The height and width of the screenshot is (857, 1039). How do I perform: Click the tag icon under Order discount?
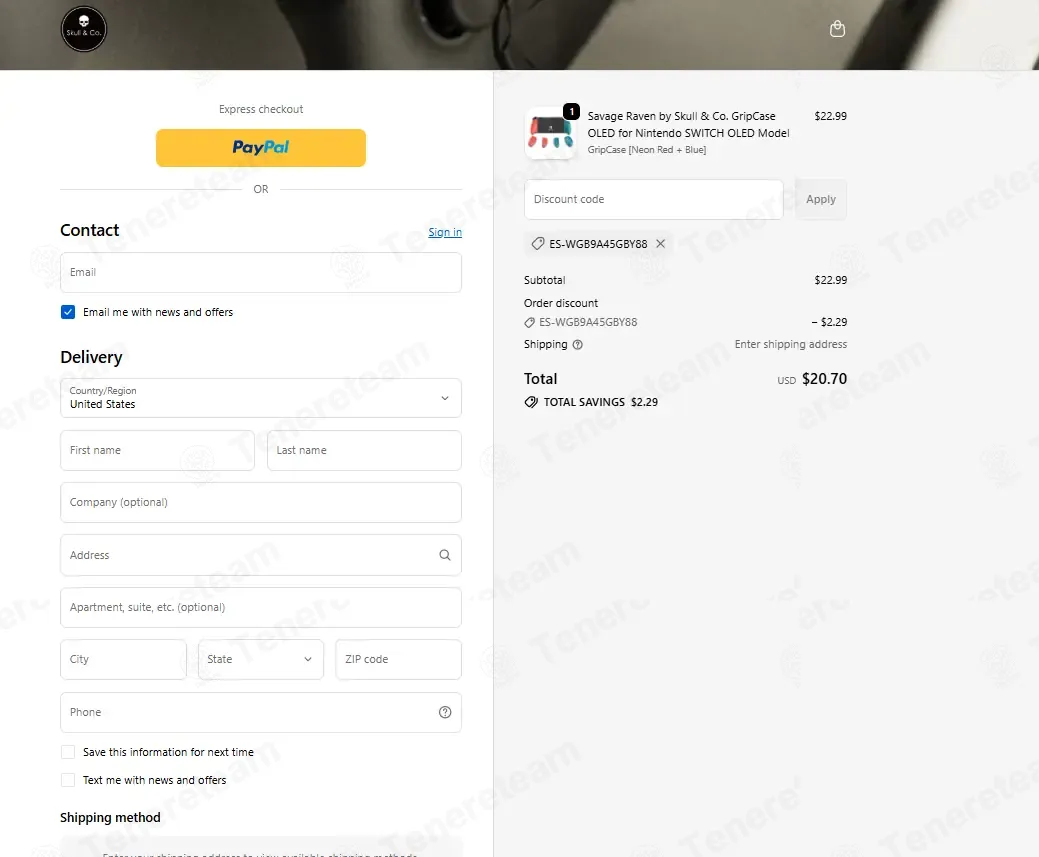tap(529, 323)
